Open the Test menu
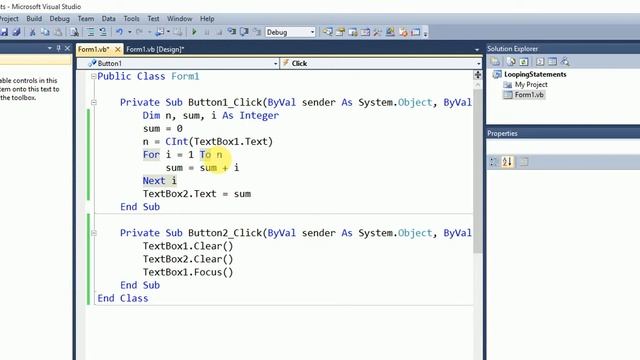 coord(153,19)
